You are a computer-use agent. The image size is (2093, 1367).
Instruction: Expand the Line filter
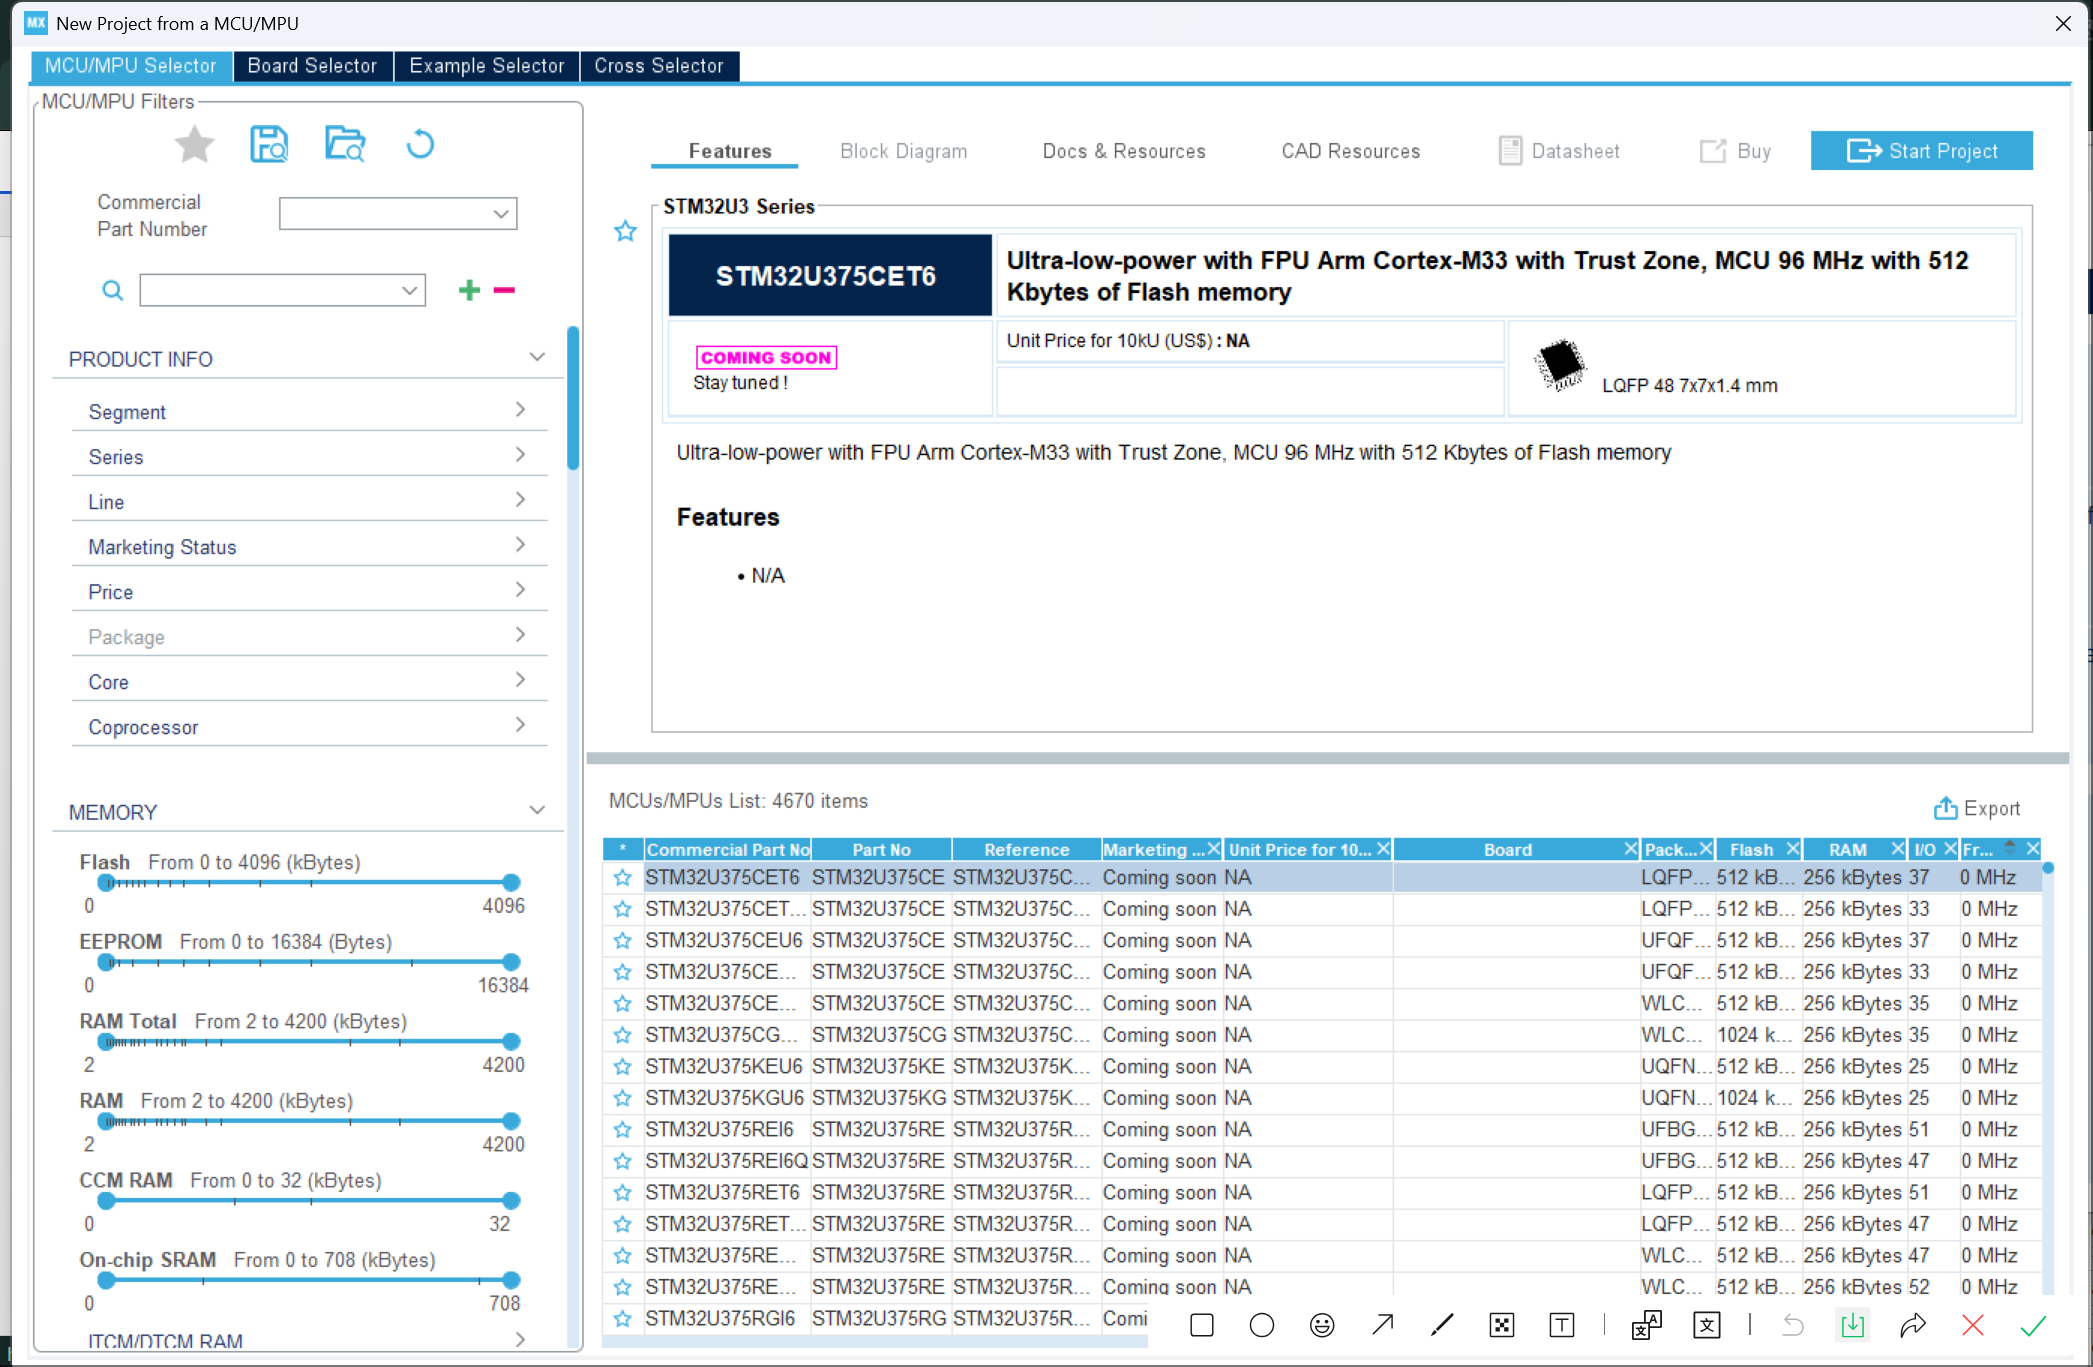[520, 500]
